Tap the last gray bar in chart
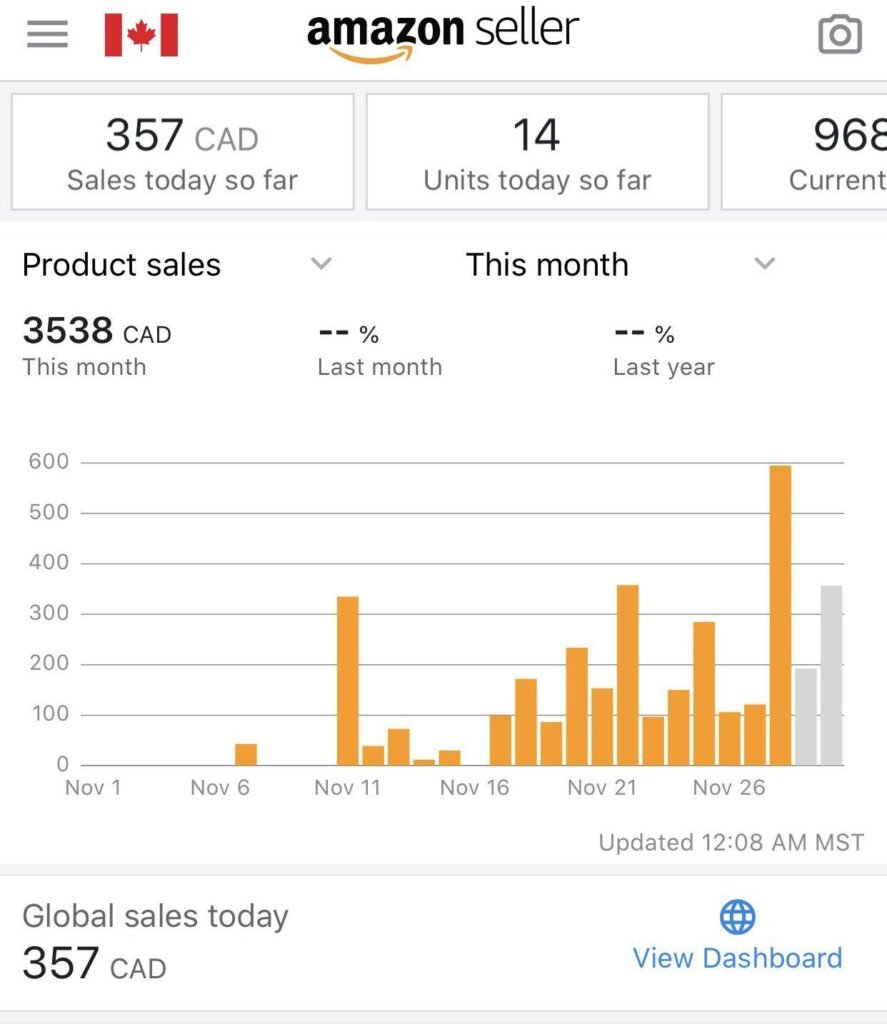Image resolution: width=887 pixels, height=1024 pixels. click(x=831, y=675)
